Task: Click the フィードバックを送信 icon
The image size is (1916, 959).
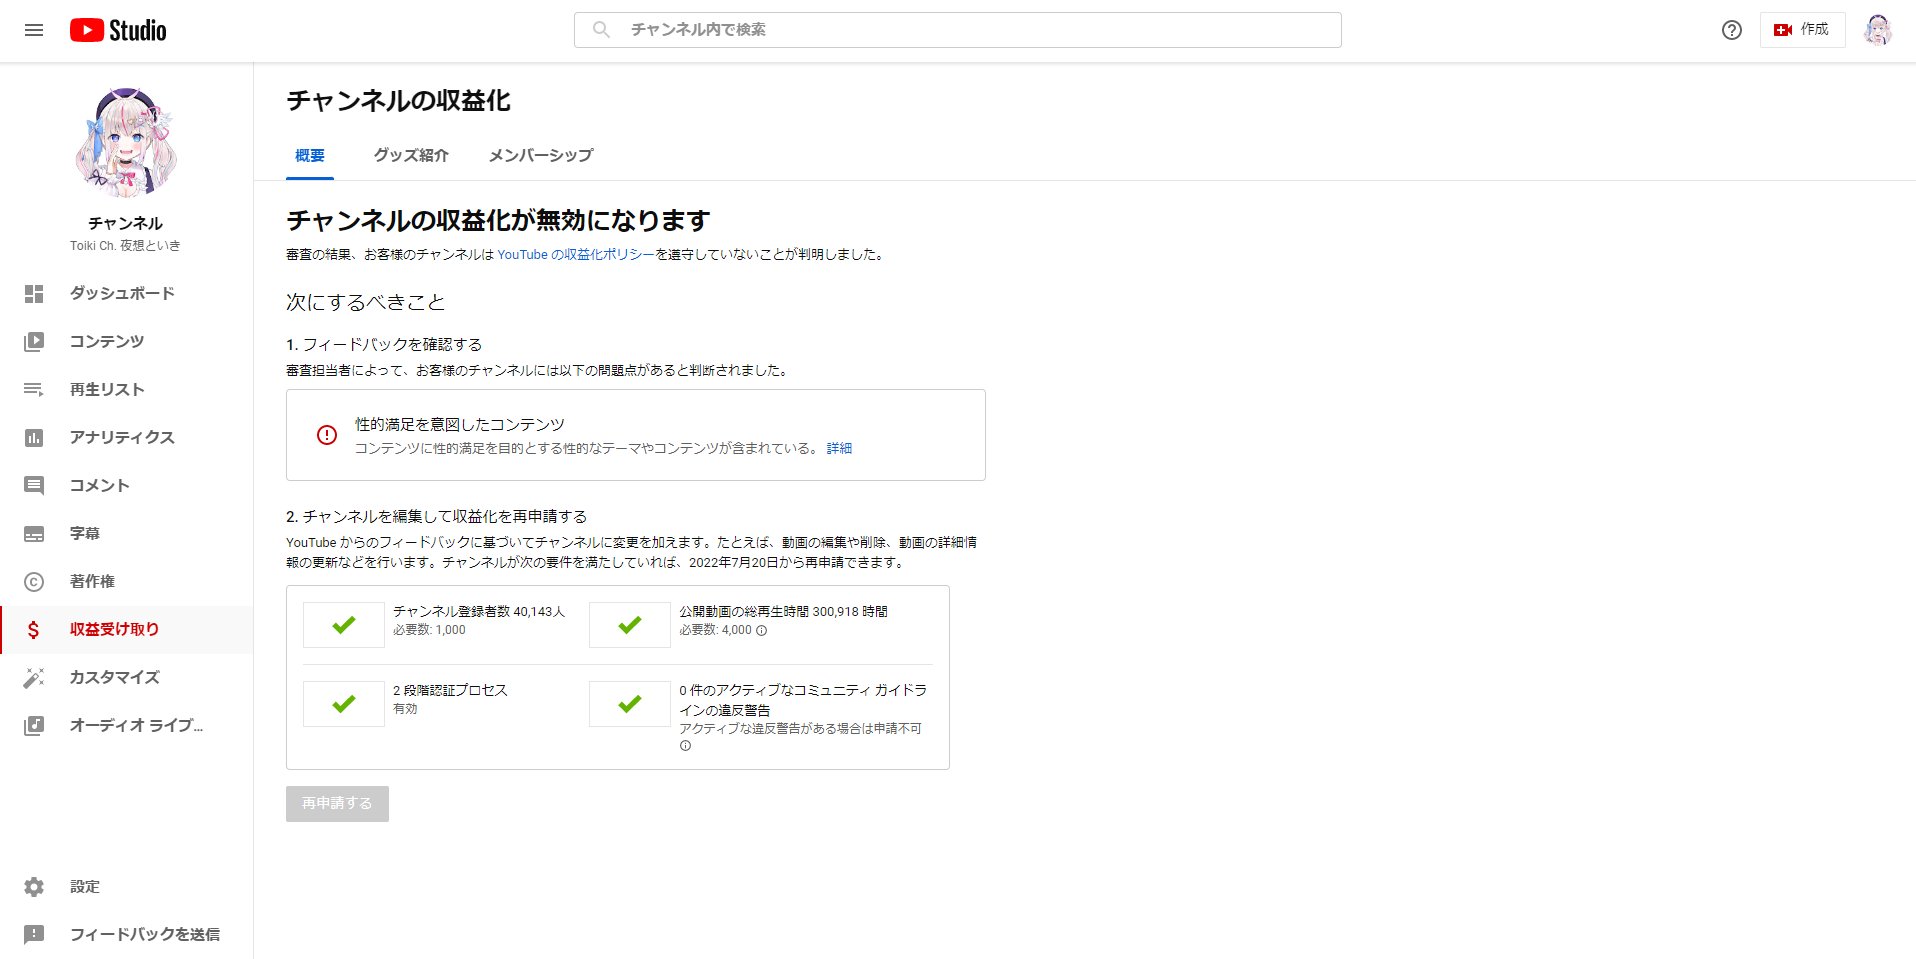Action: pyautogui.click(x=34, y=935)
